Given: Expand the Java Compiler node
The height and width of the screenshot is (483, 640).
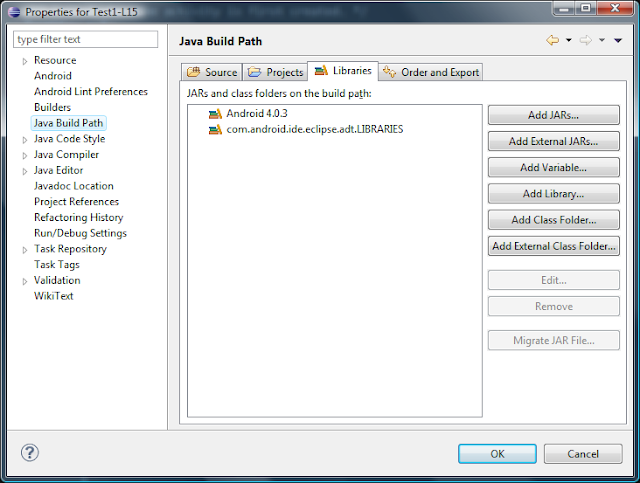Looking at the screenshot, I should pyautogui.click(x=25, y=156).
